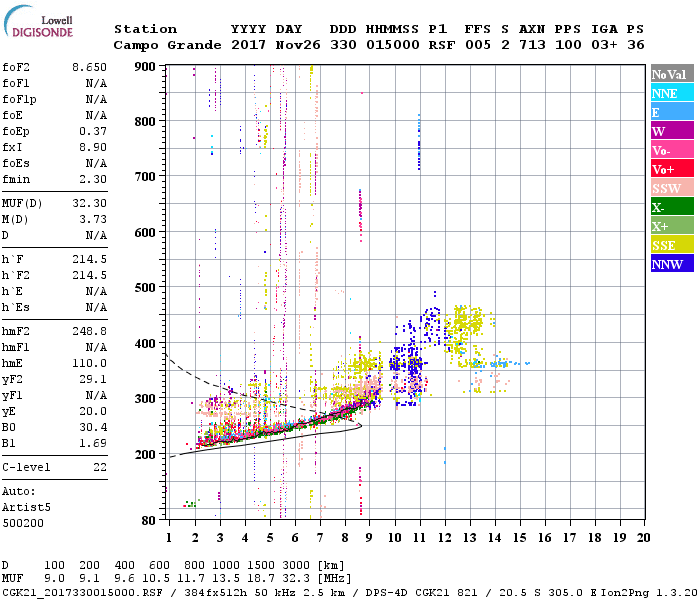Click the foF2 value 8.650

pos(89,67)
